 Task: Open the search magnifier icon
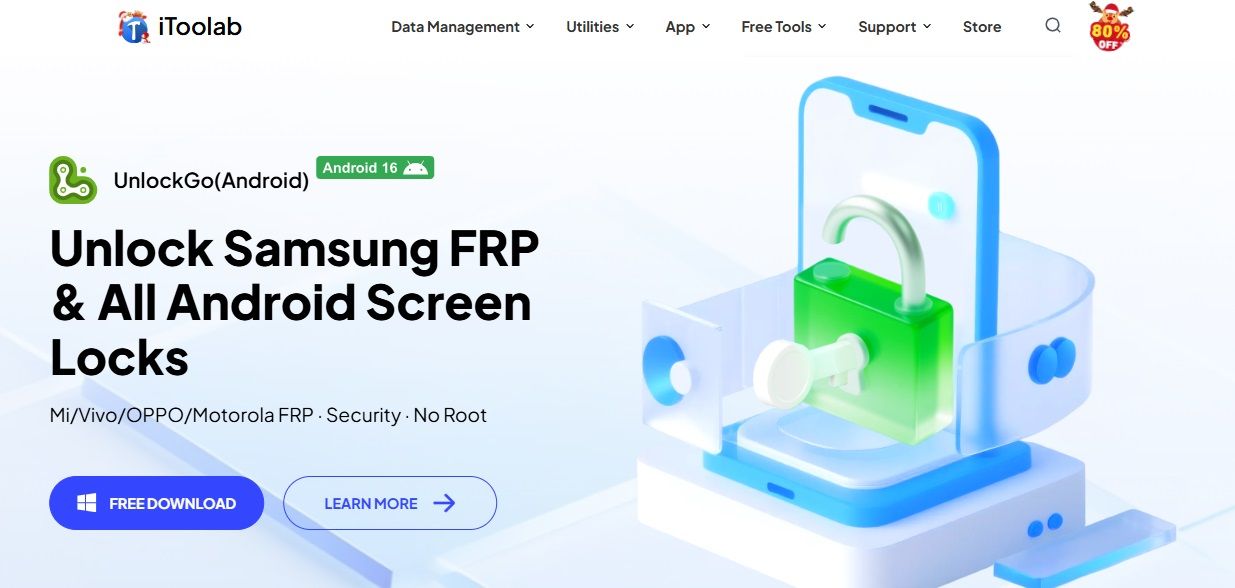[x=1053, y=26]
